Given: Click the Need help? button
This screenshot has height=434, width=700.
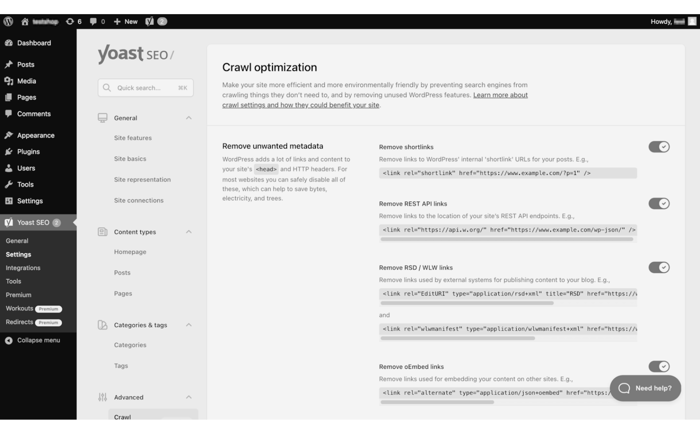Looking at the screenshot, I should [645, 388].
